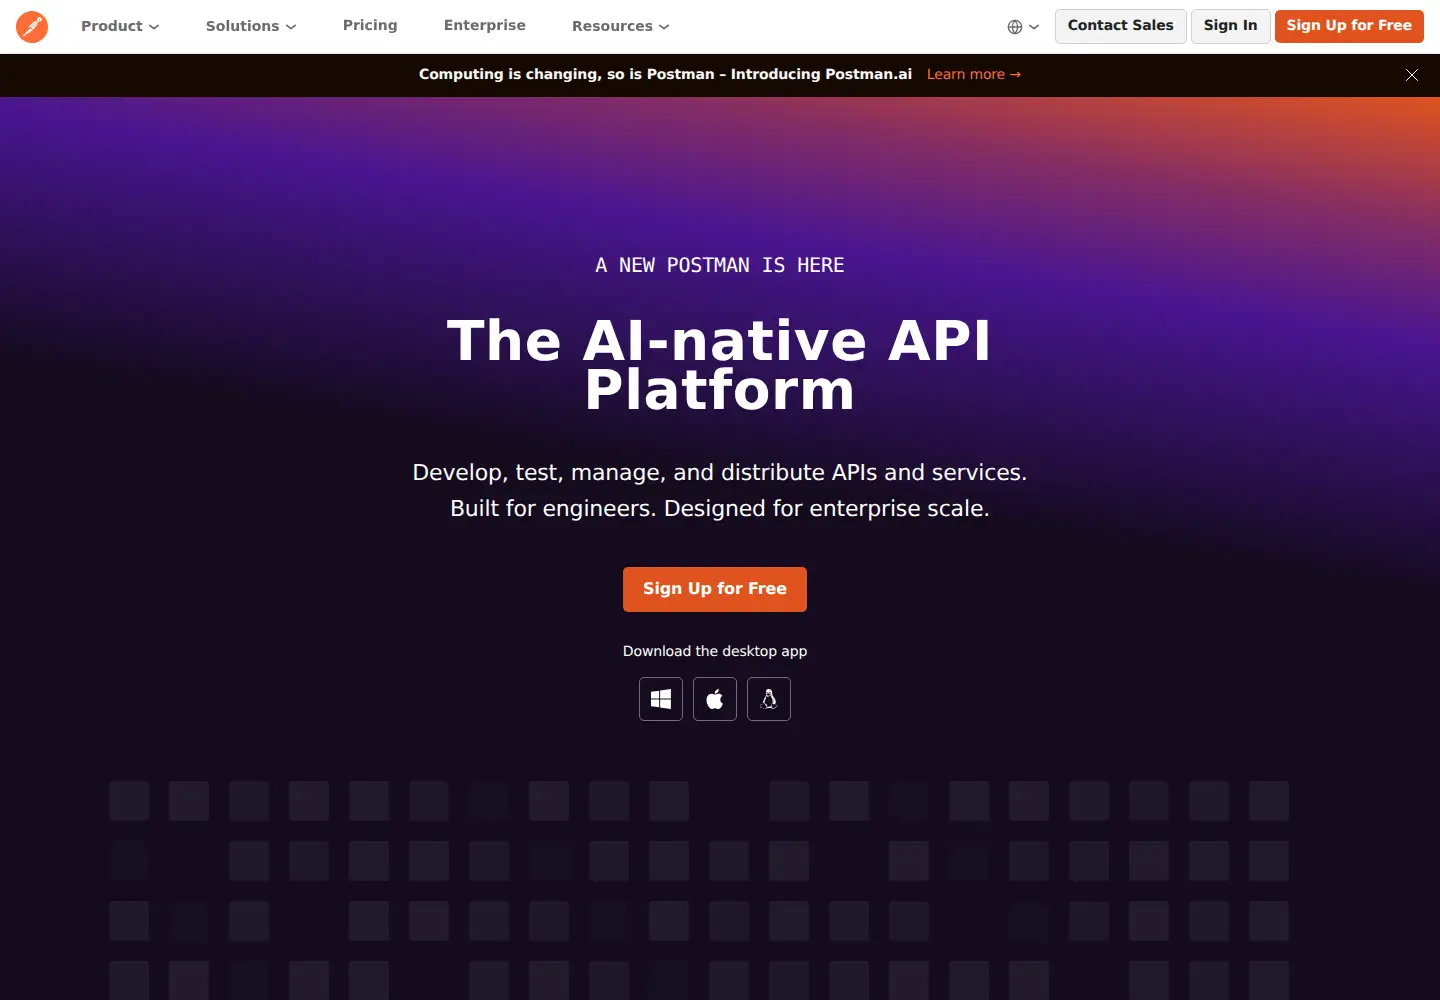The width and height of the screenshot is (1440, 1000).
Task: Click the Sign In button
Action: pyautogui.click(x=1231, y=26)
